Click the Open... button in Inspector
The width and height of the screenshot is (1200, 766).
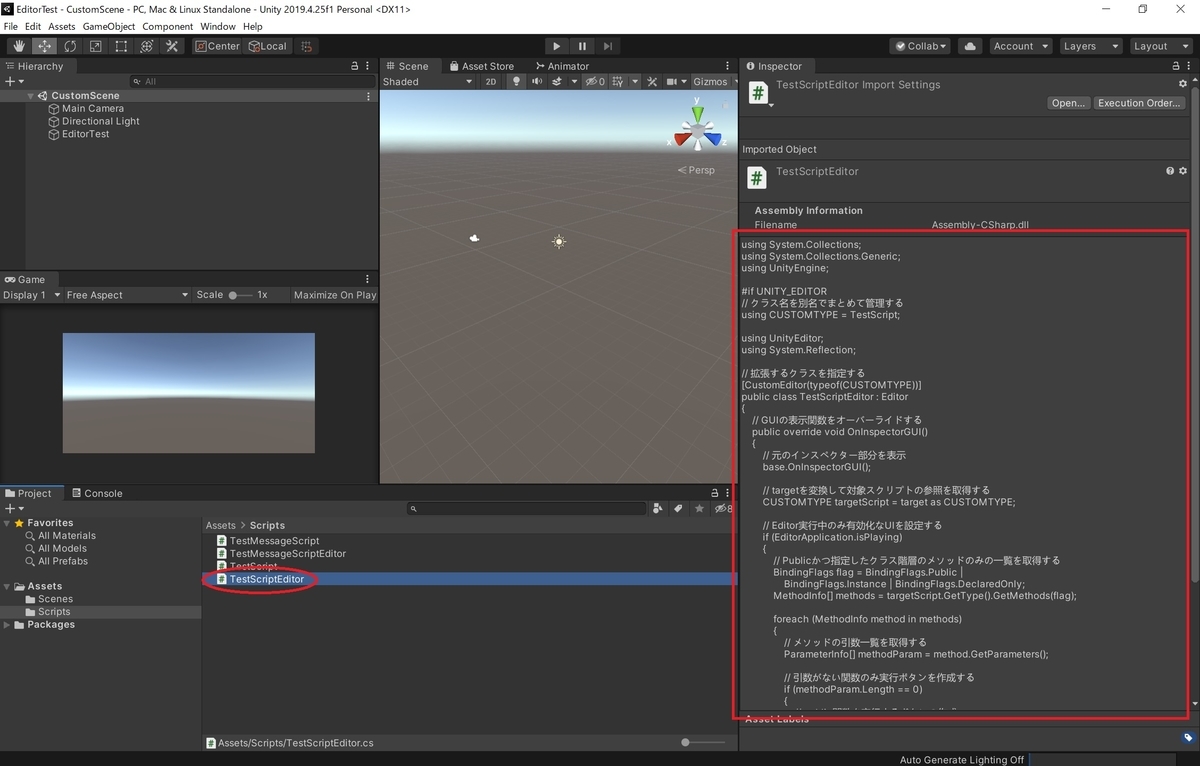tap(1068, 103)
